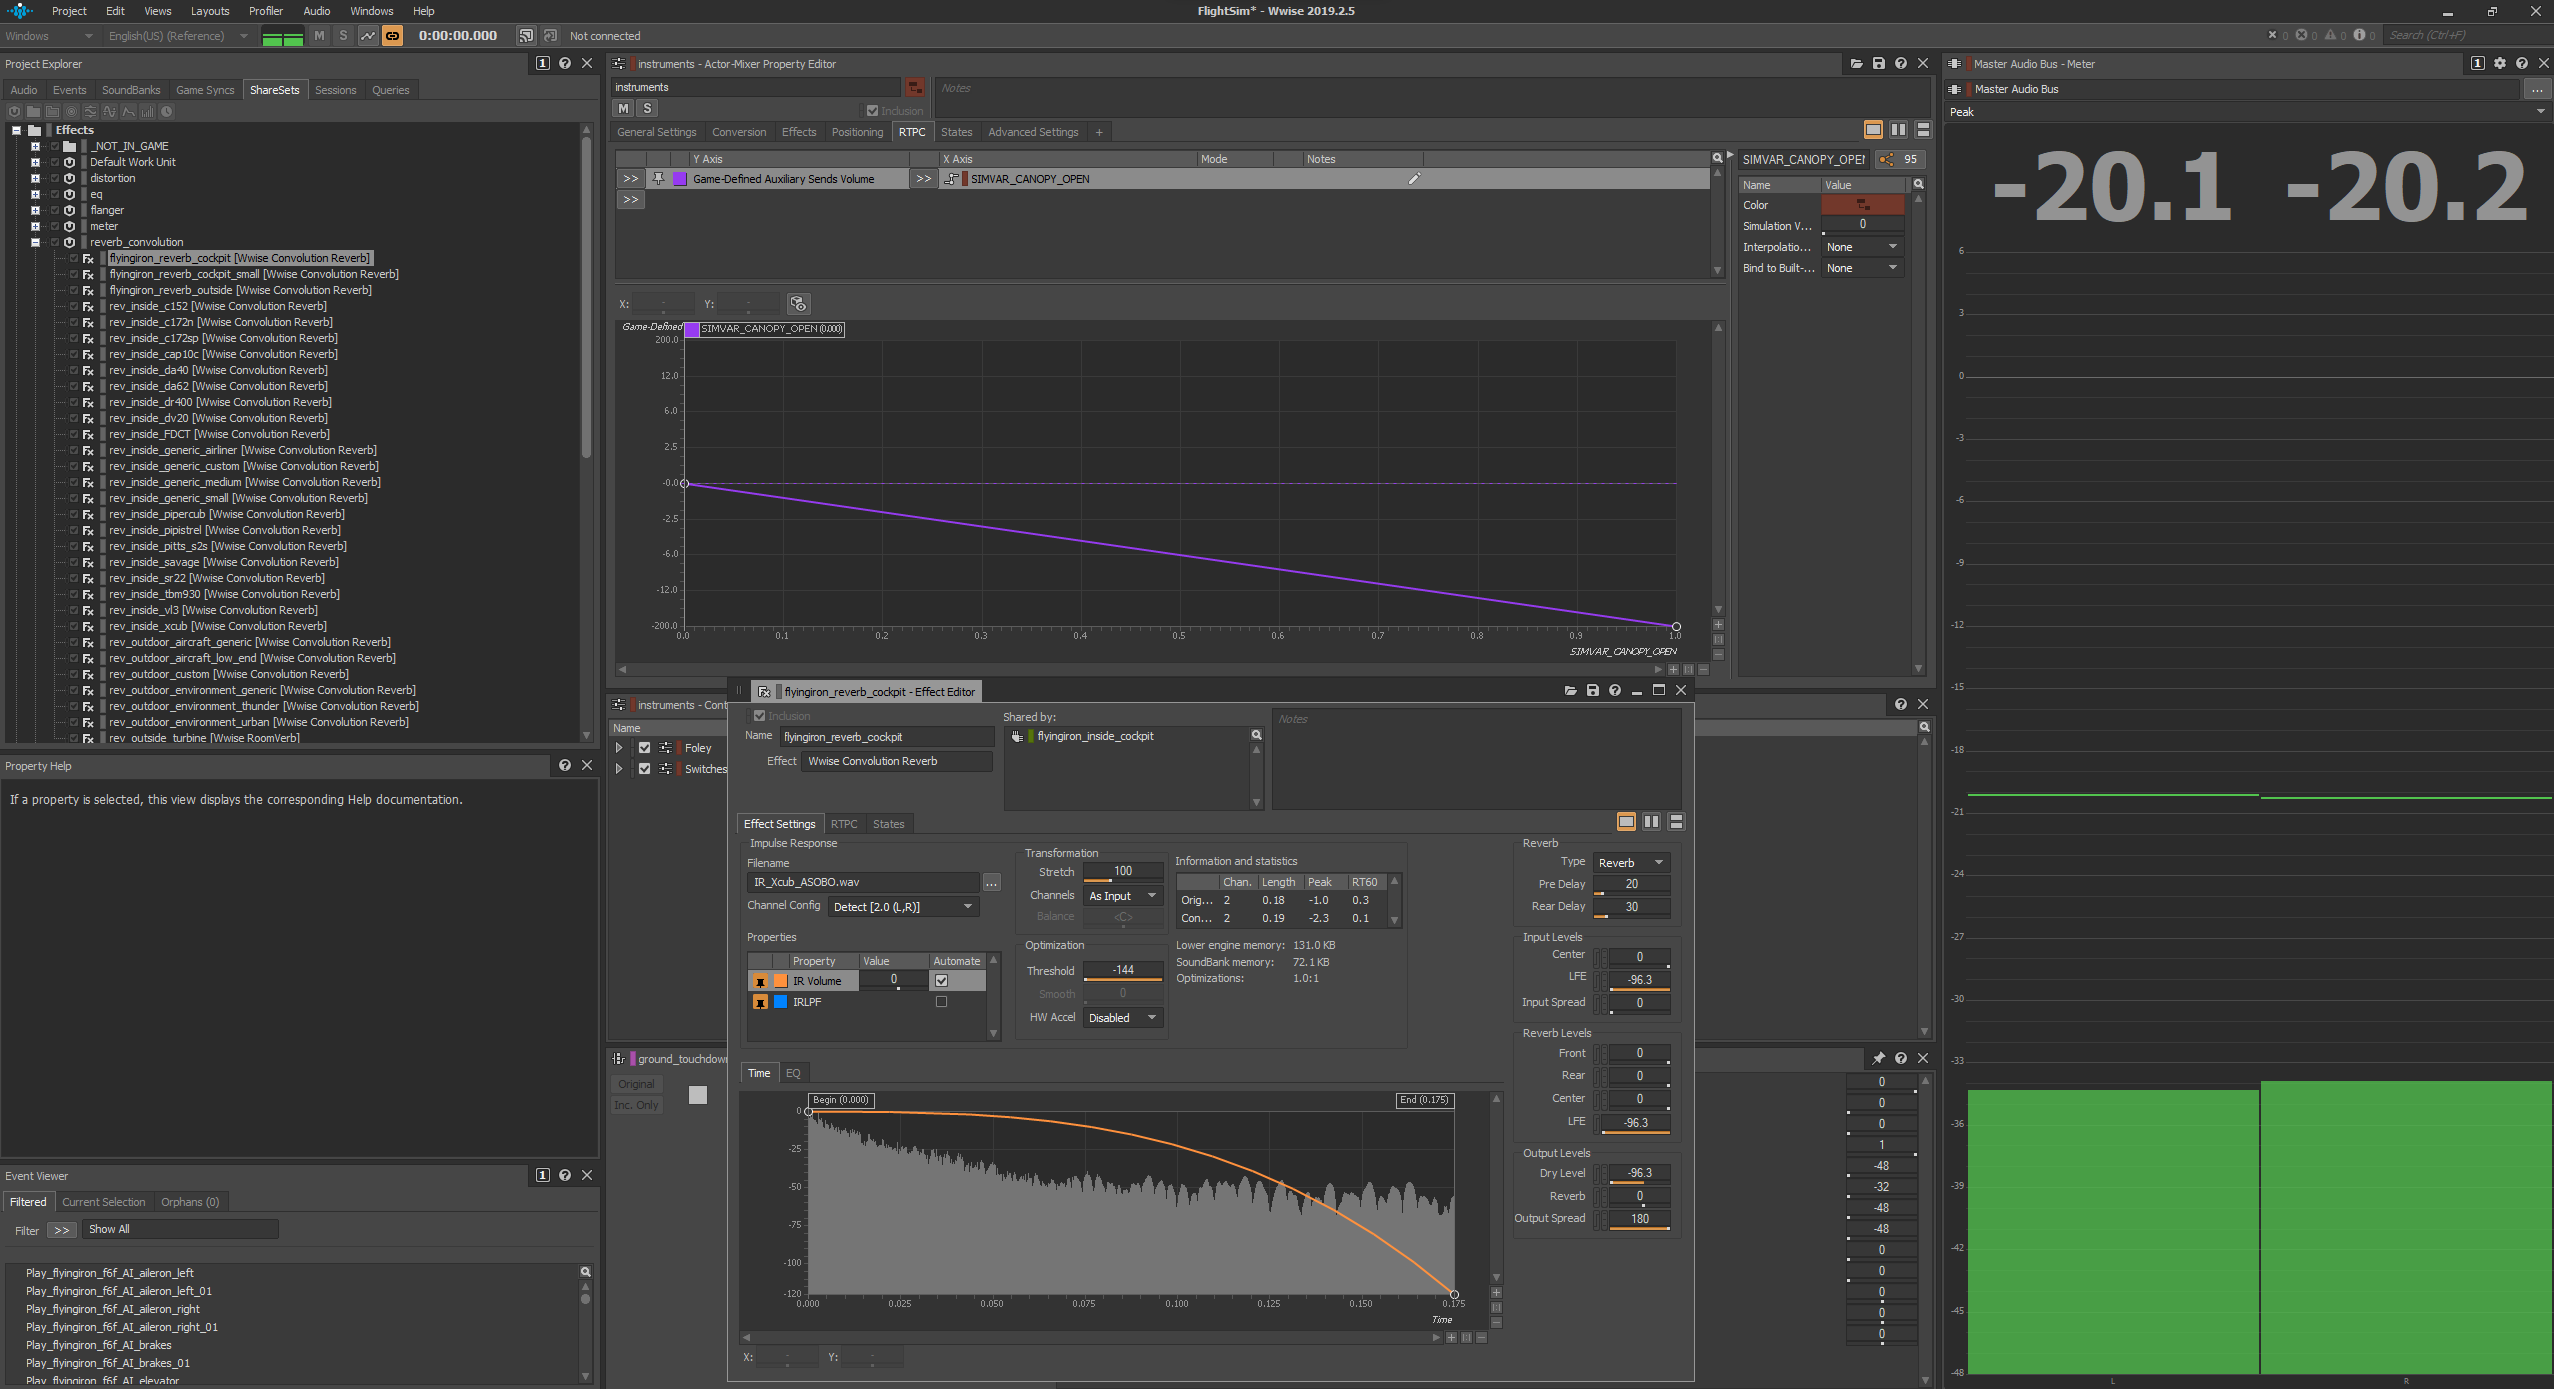Click the empty-row >> add RTPC button
The image size is (2554, 1389).
pyautogui.click(x=630, y=200)
